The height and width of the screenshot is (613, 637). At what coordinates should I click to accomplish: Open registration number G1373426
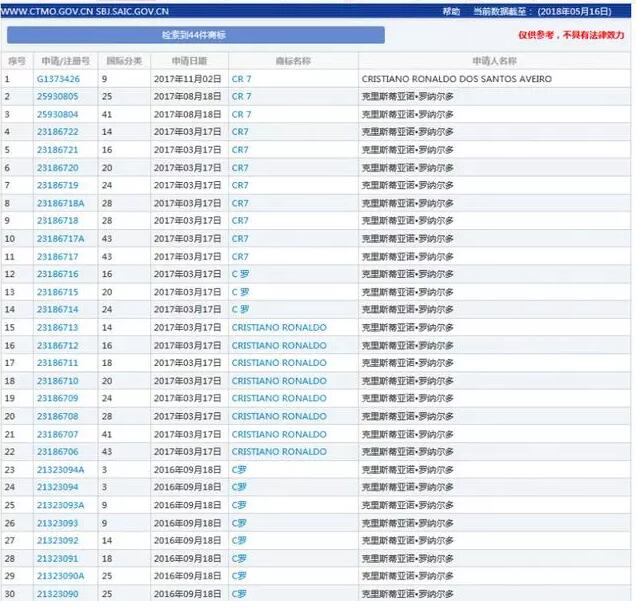[58, 79]
